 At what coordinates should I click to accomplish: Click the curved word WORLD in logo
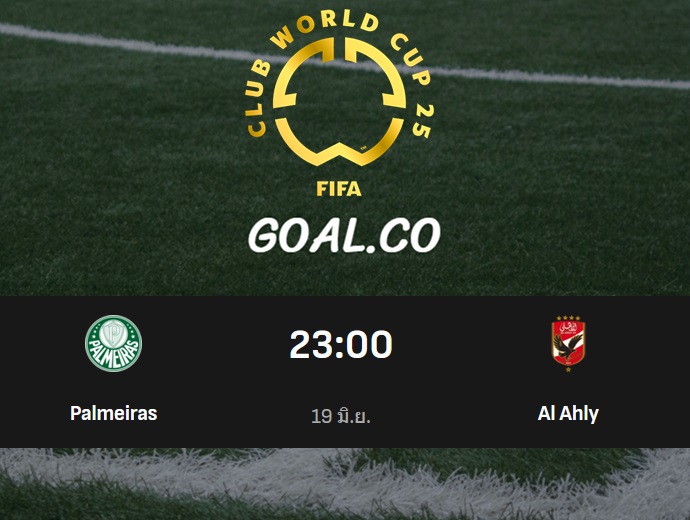click(x=324, y=28)
